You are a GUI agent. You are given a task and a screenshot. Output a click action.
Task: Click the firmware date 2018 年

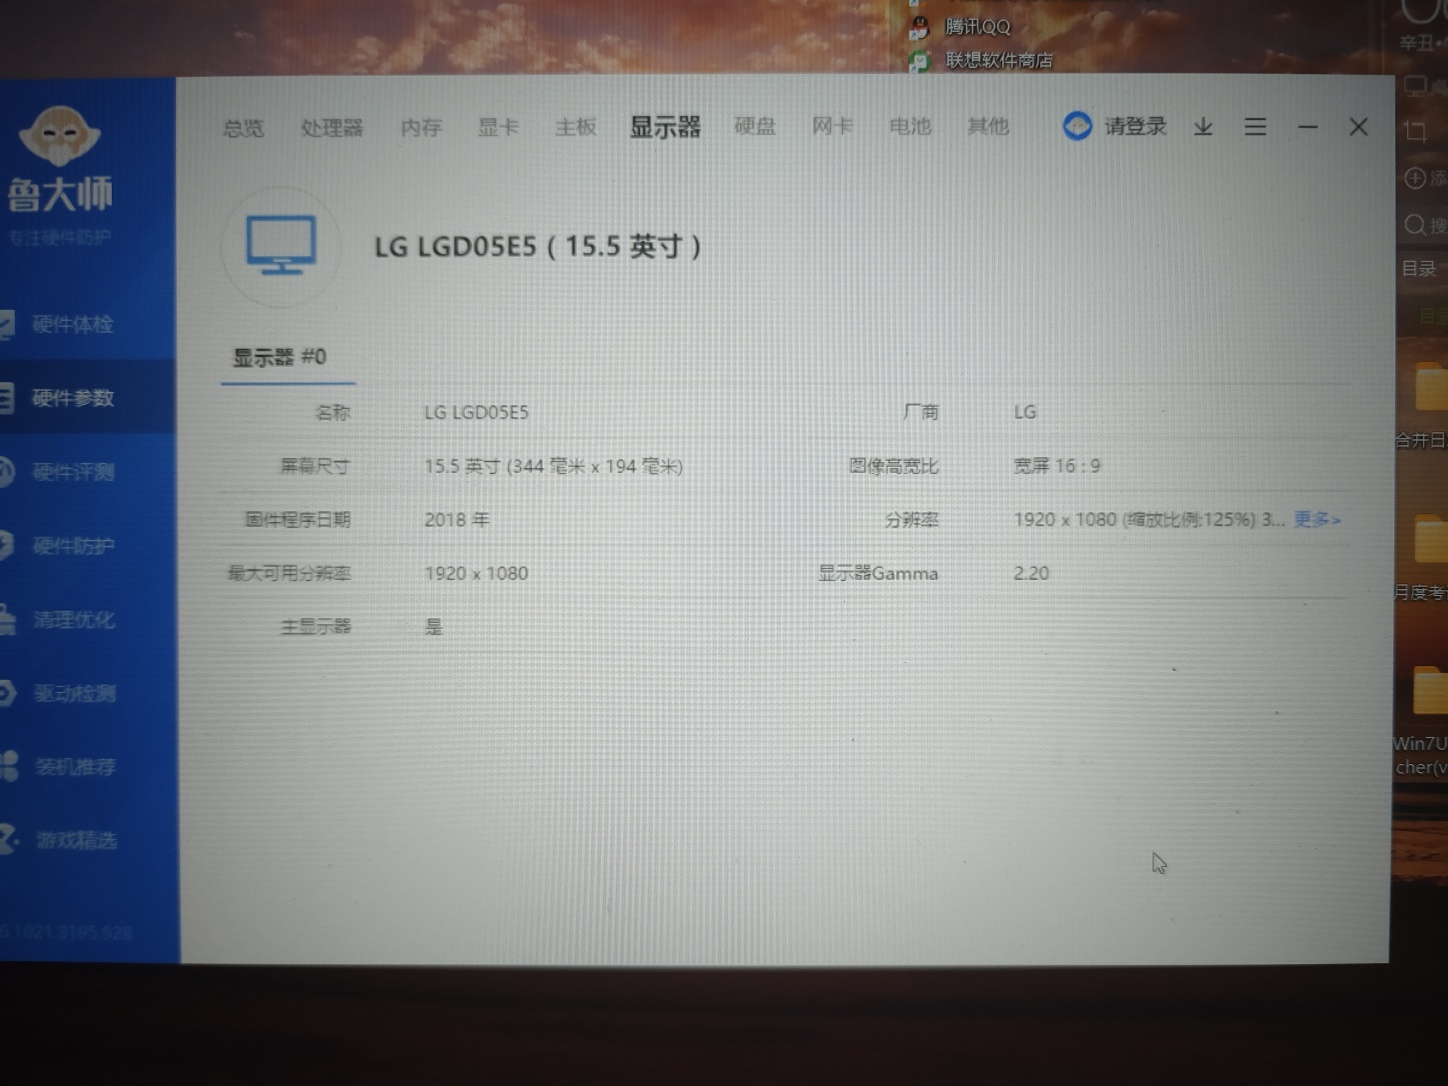click(x=456, y=520)
